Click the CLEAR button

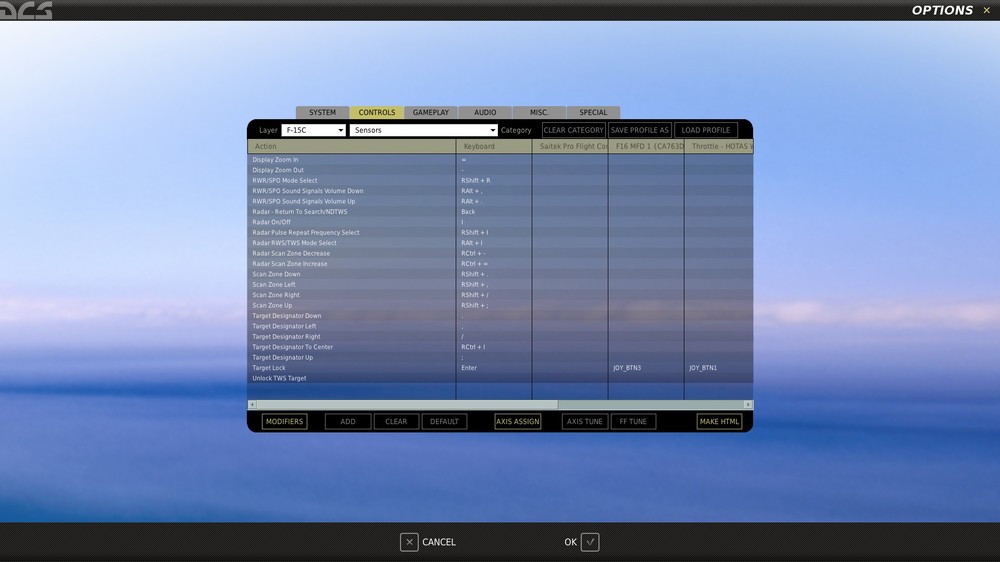tap(396, 422)
